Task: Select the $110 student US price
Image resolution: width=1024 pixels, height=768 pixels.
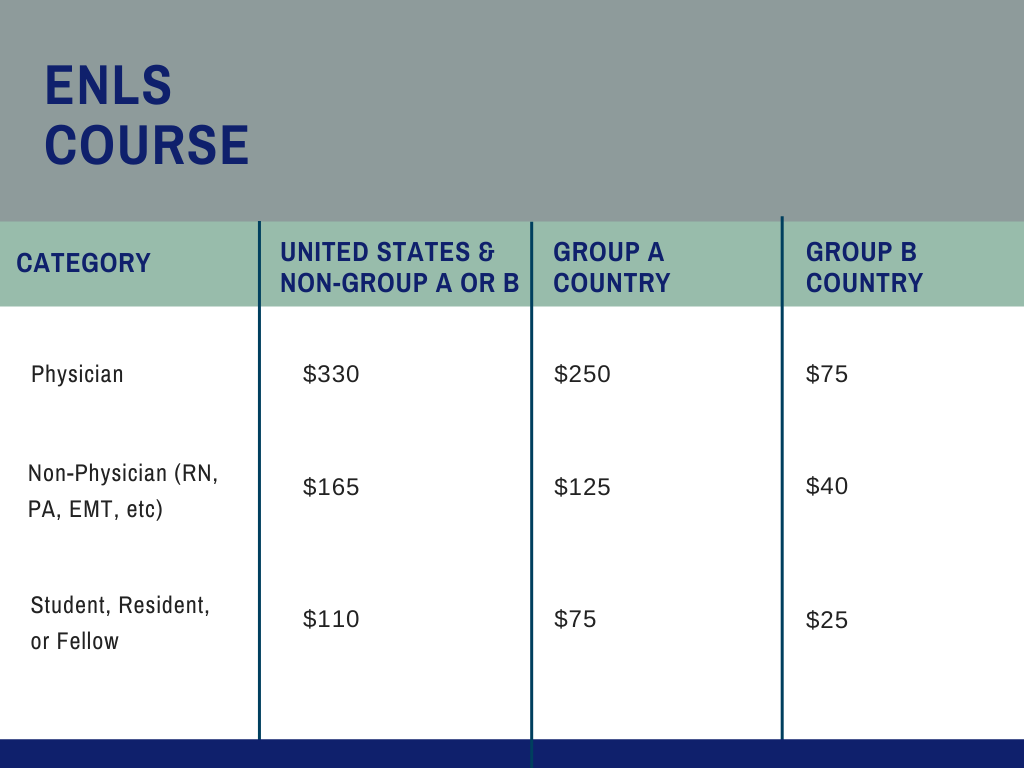Action: tap(331, 619)
